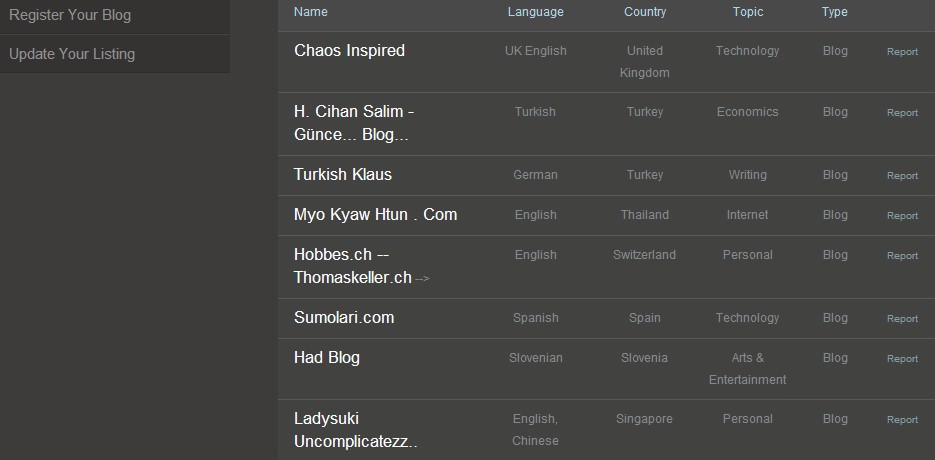
Task: Report the Sumolari.com listing
Action: coord(902,319)
